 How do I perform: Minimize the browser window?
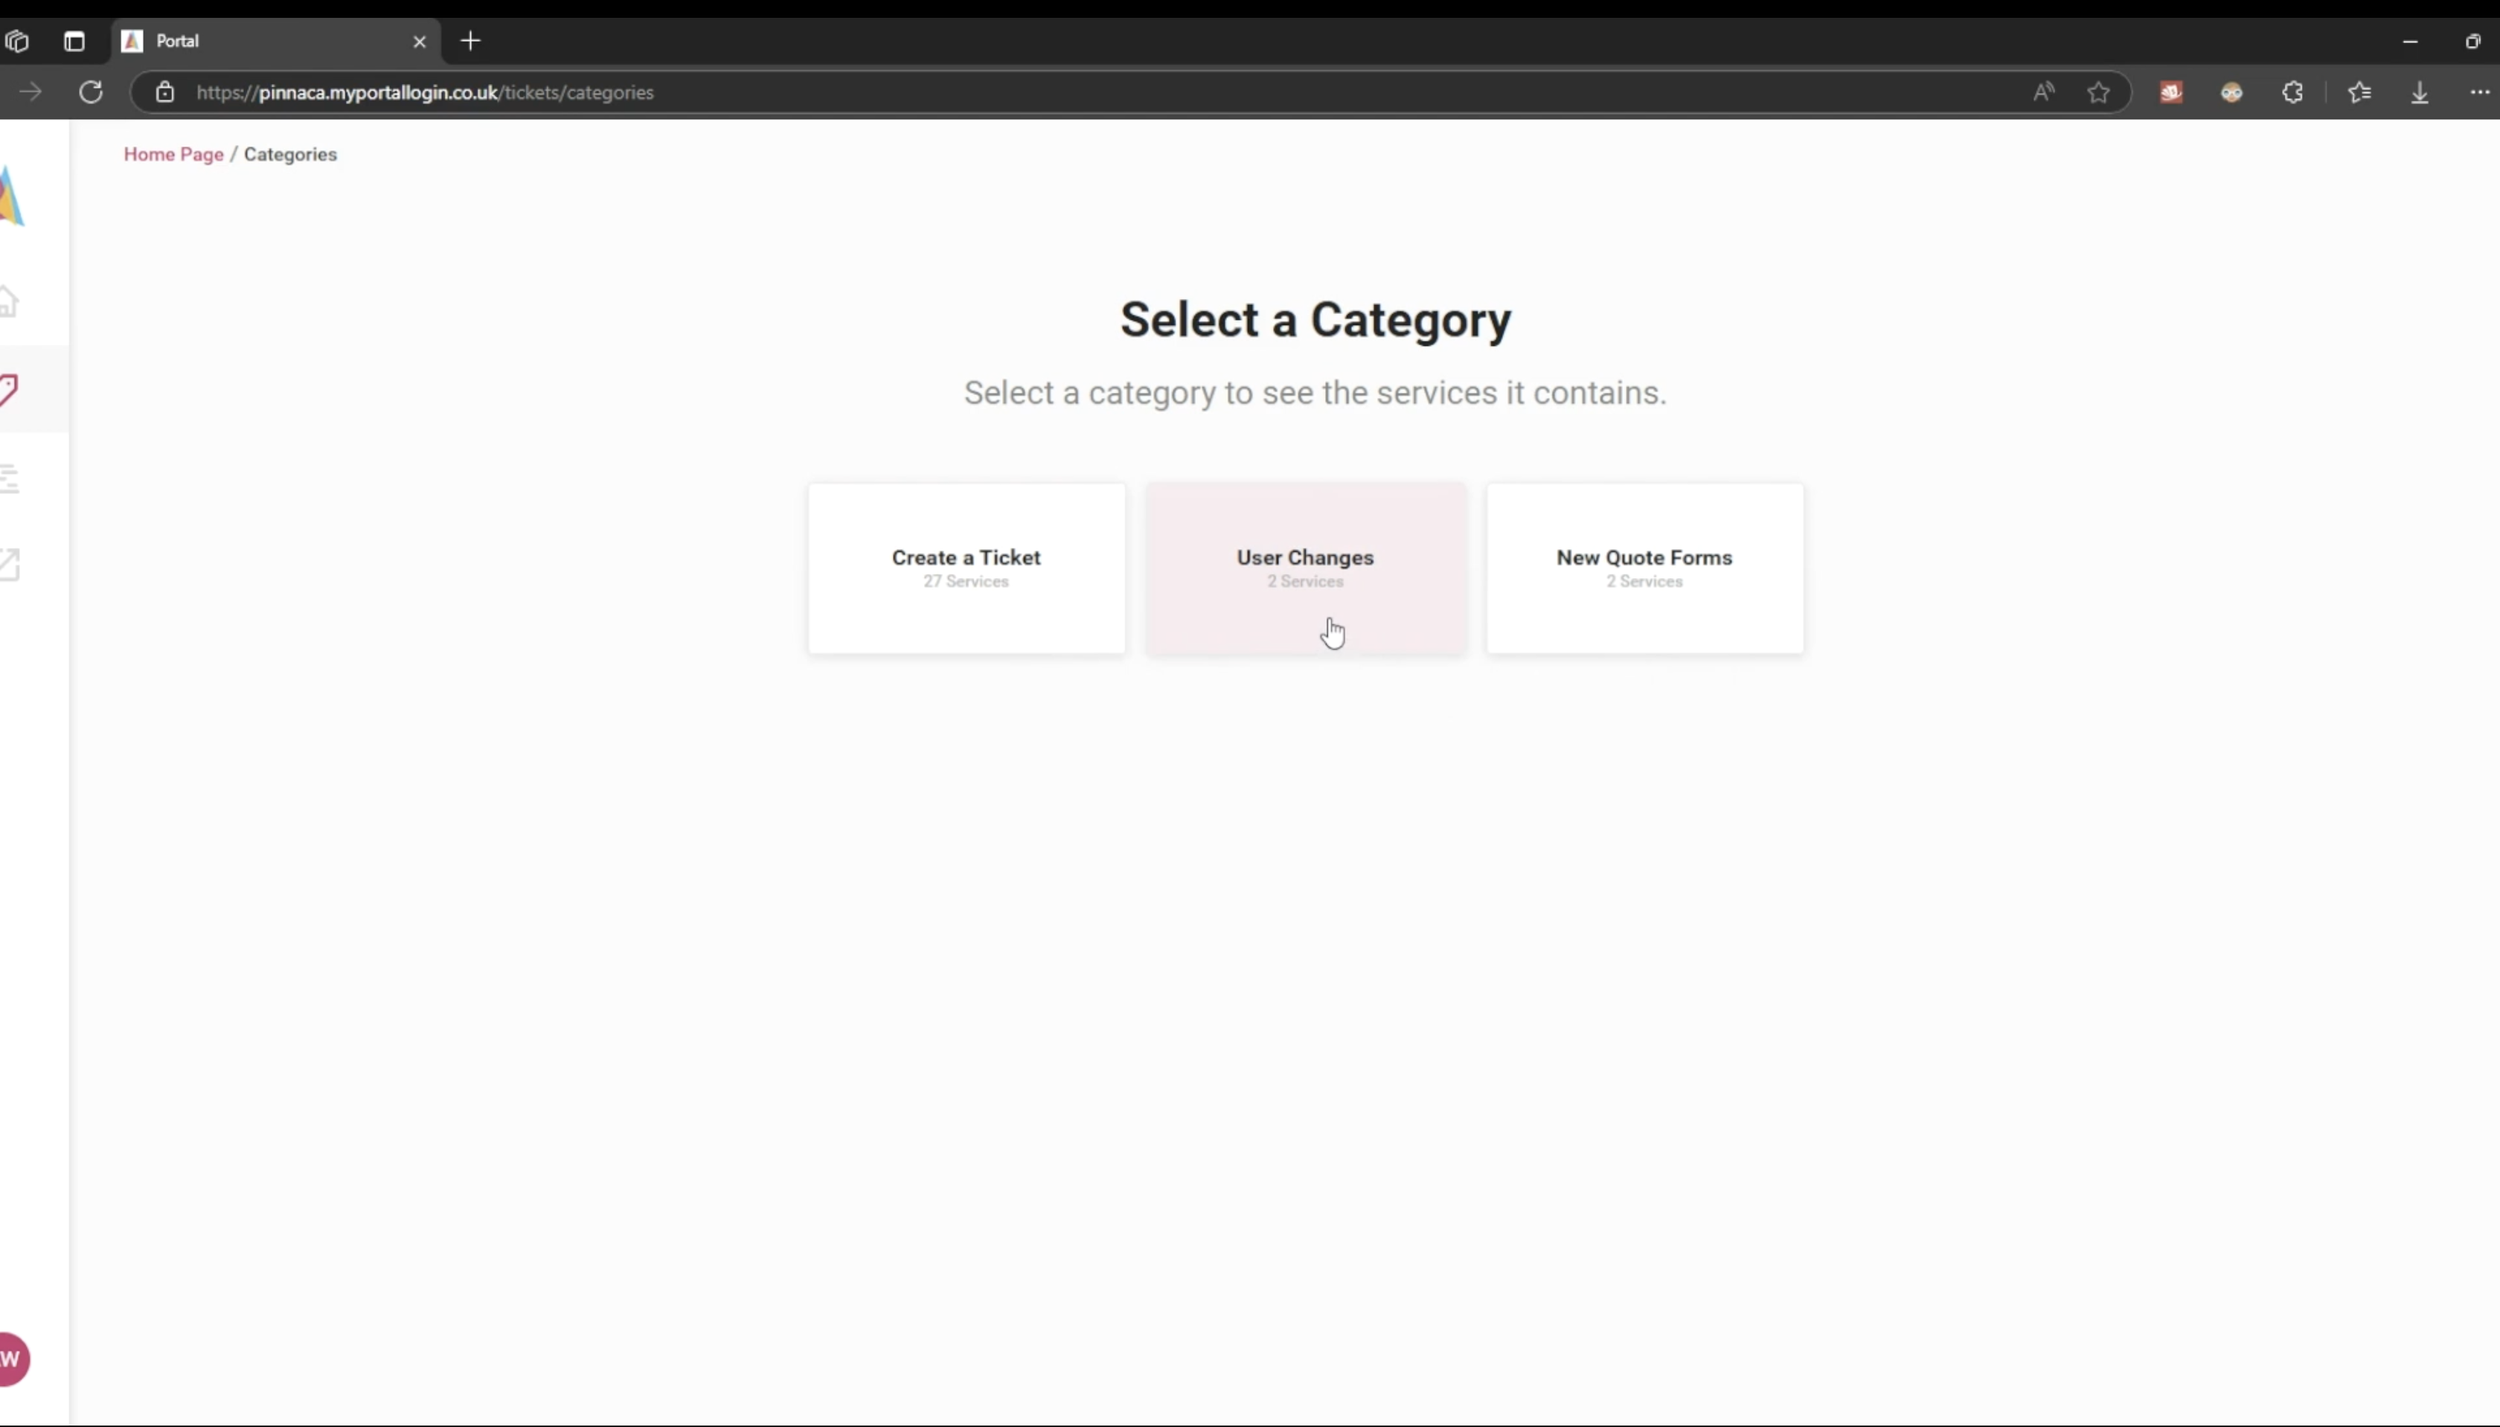2410,41
